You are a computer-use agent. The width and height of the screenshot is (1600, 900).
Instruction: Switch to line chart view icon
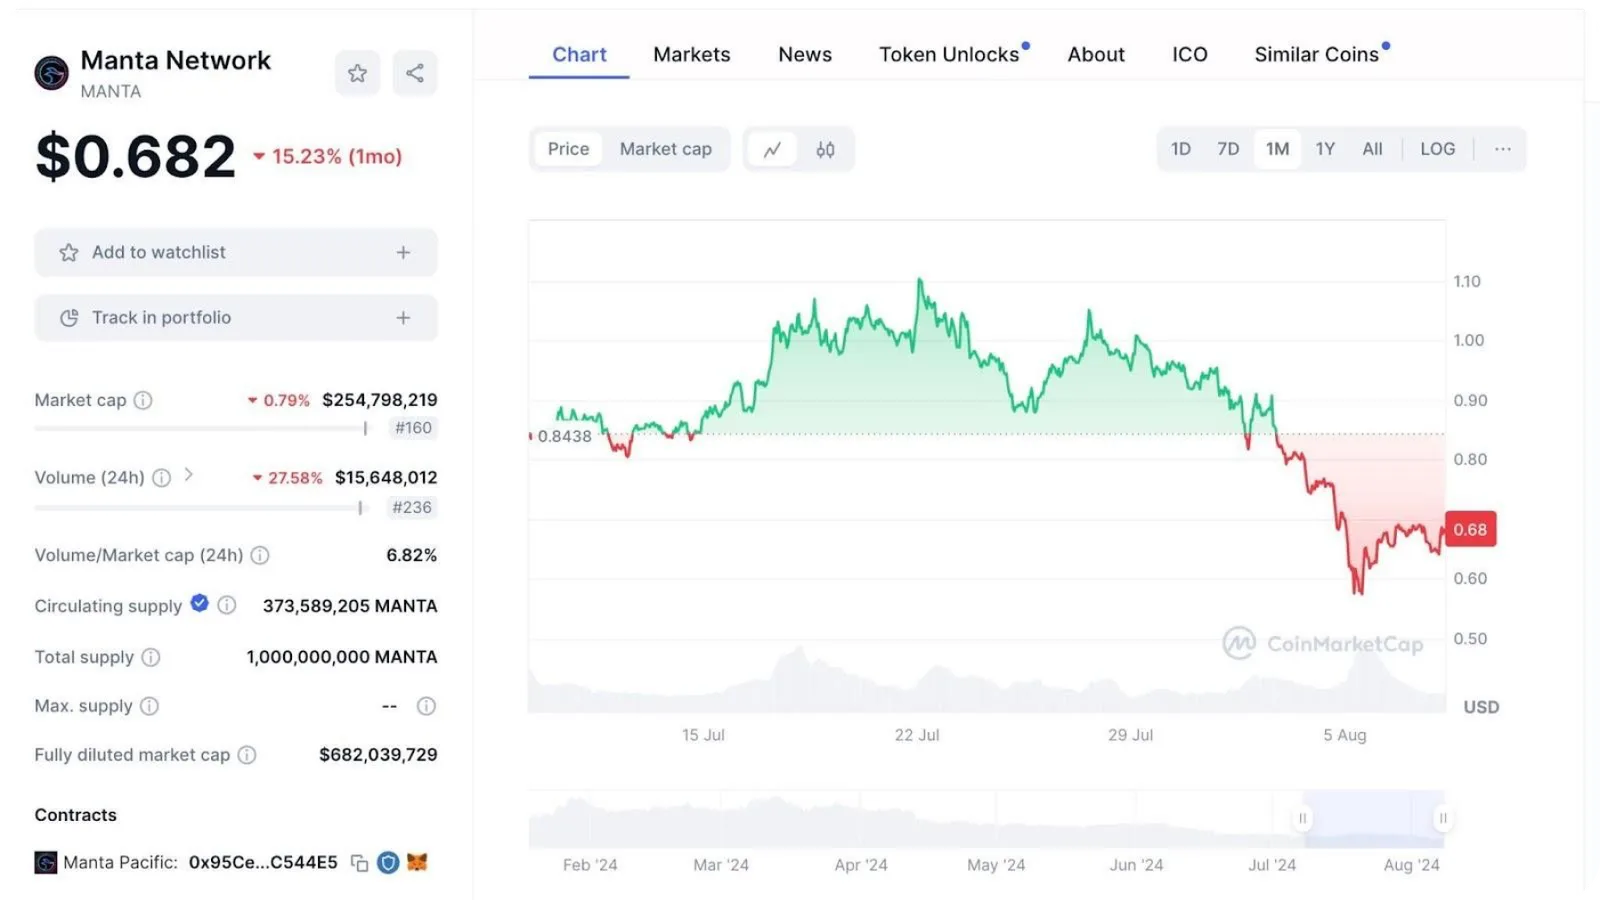tap(772, 150)
